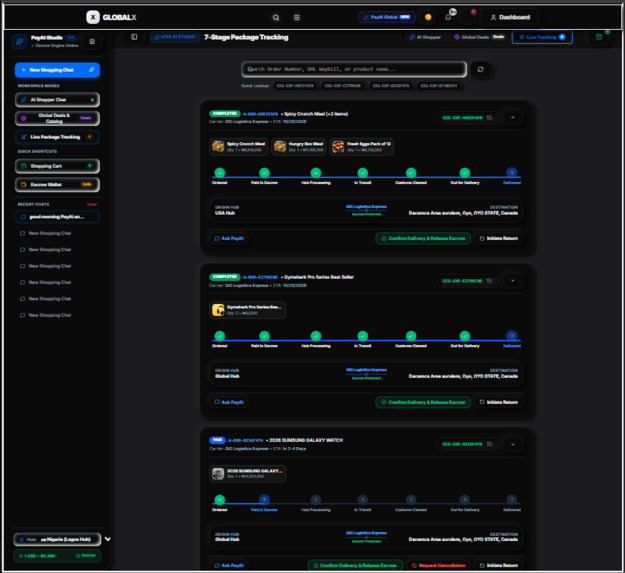Start a New Shopping Chat
The image size is (625, 573).
[57, 70]
